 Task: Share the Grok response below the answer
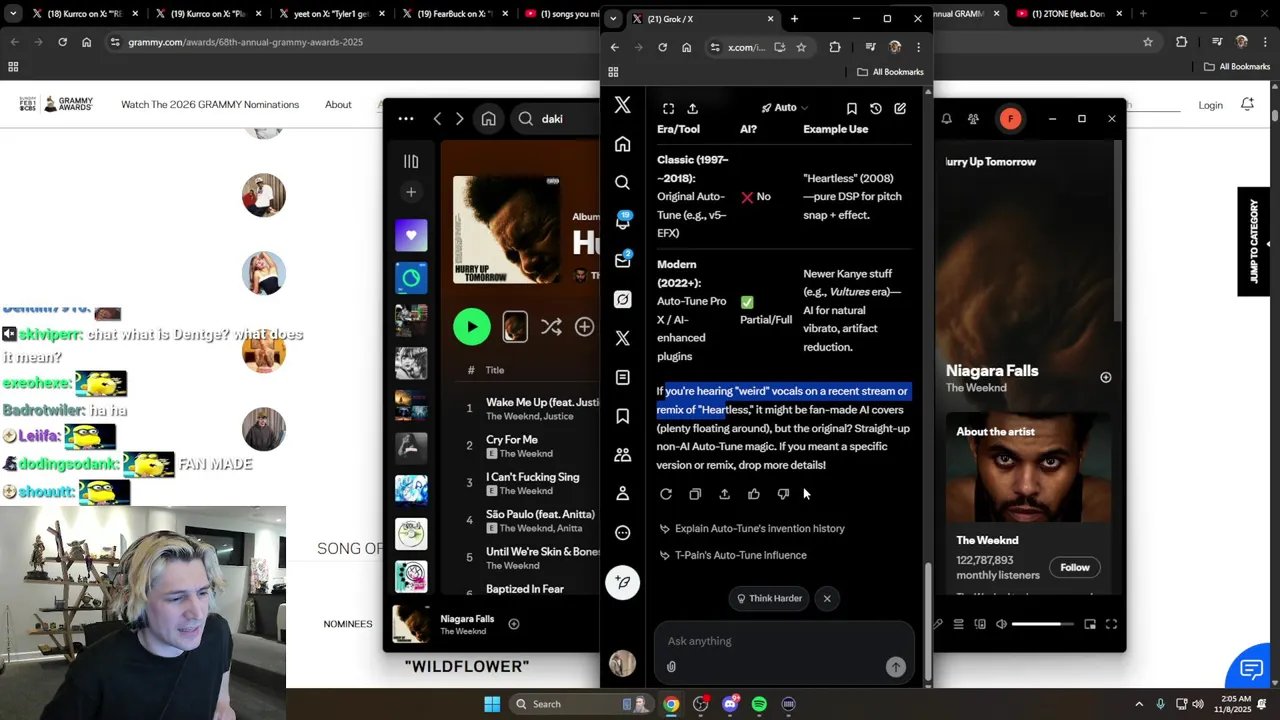click(724, 494)
